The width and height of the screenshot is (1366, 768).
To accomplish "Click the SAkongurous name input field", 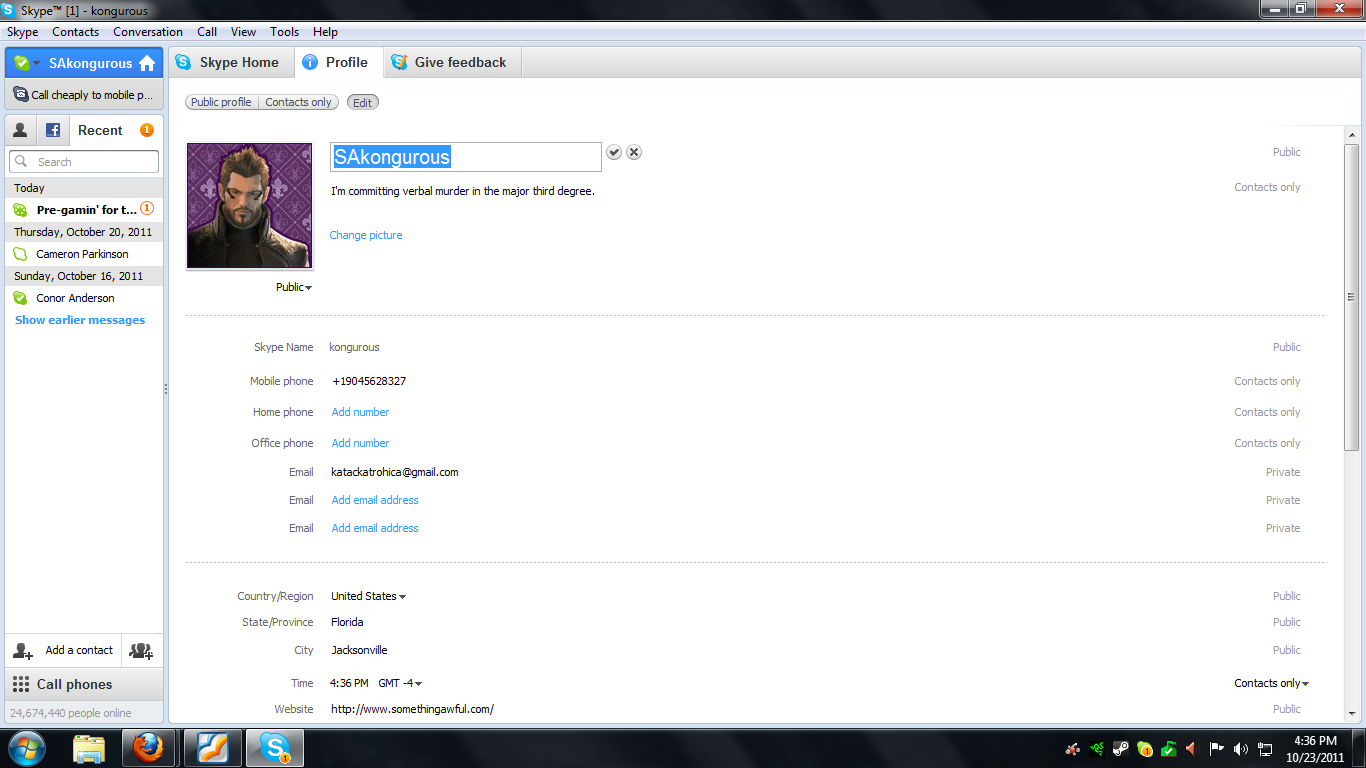I will 466,157.
